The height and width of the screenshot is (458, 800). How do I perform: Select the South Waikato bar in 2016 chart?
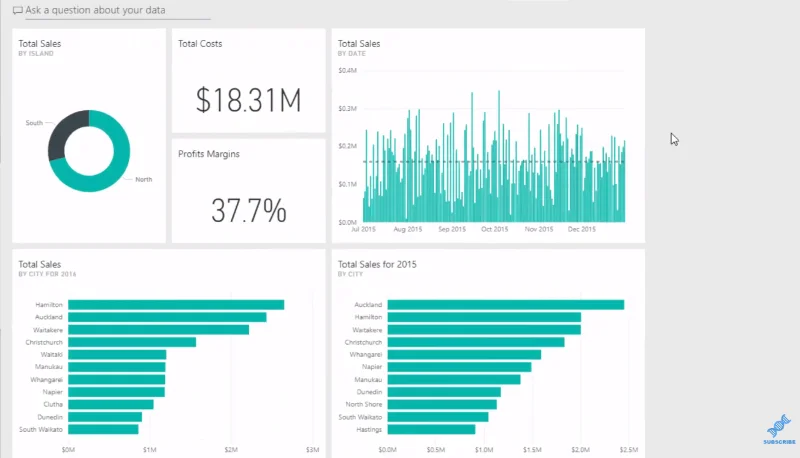103,429
